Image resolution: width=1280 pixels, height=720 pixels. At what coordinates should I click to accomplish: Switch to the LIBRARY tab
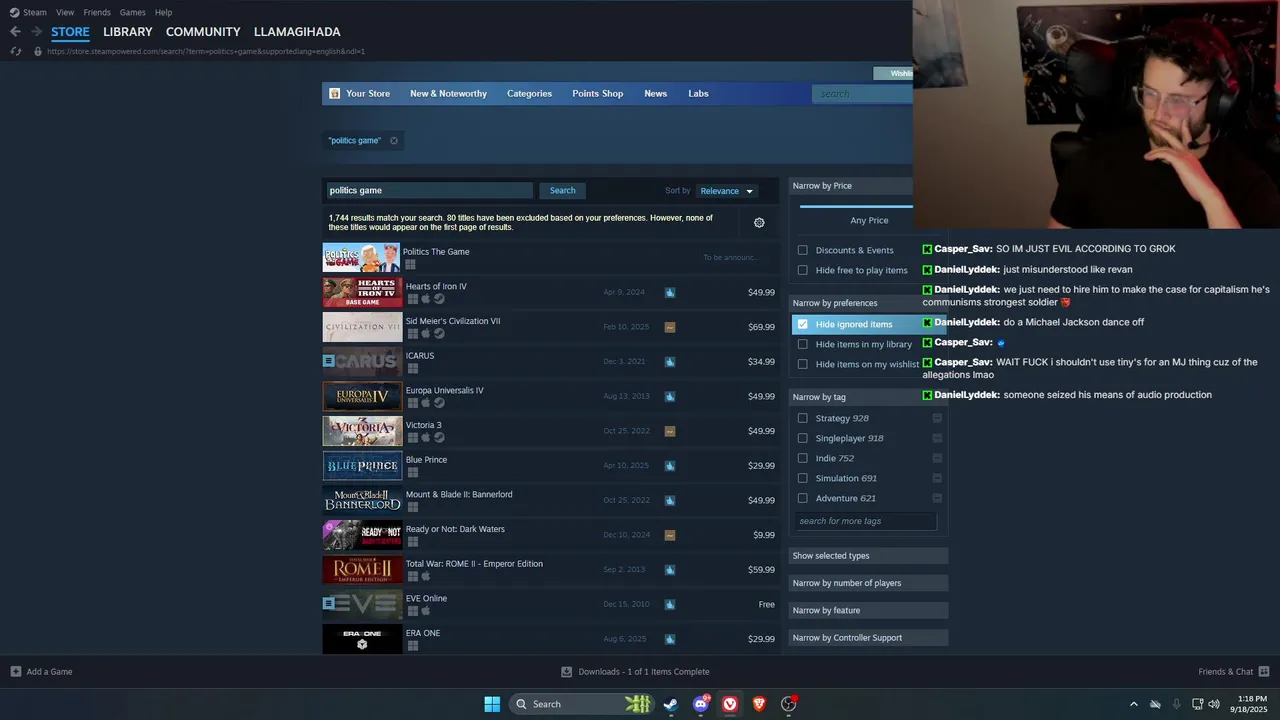128,32
